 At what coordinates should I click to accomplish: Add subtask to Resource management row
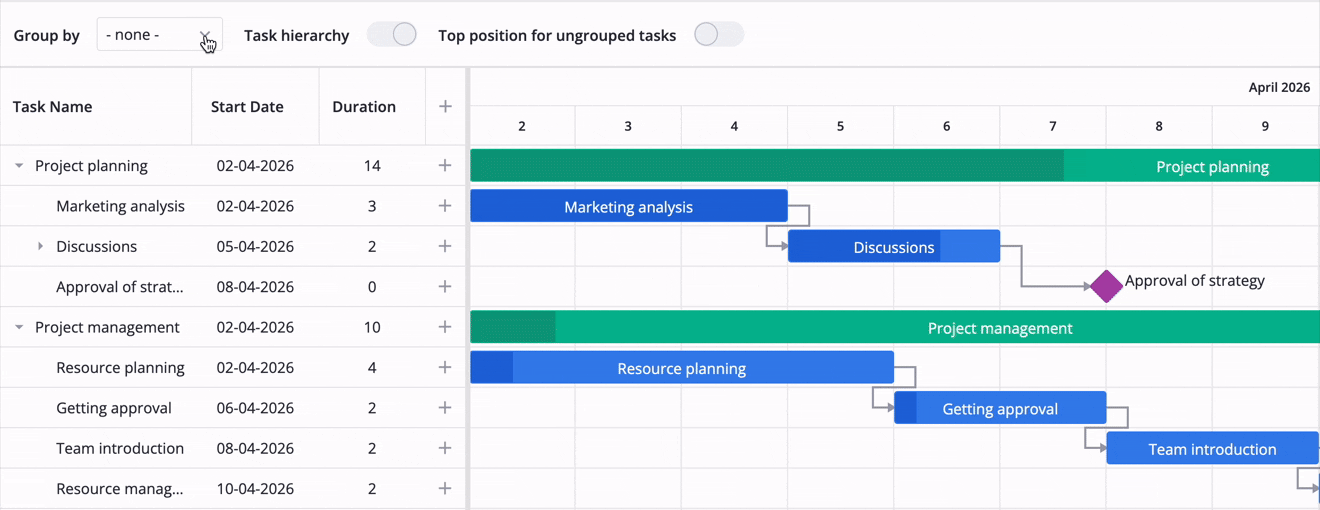click(x=446, y=489)
